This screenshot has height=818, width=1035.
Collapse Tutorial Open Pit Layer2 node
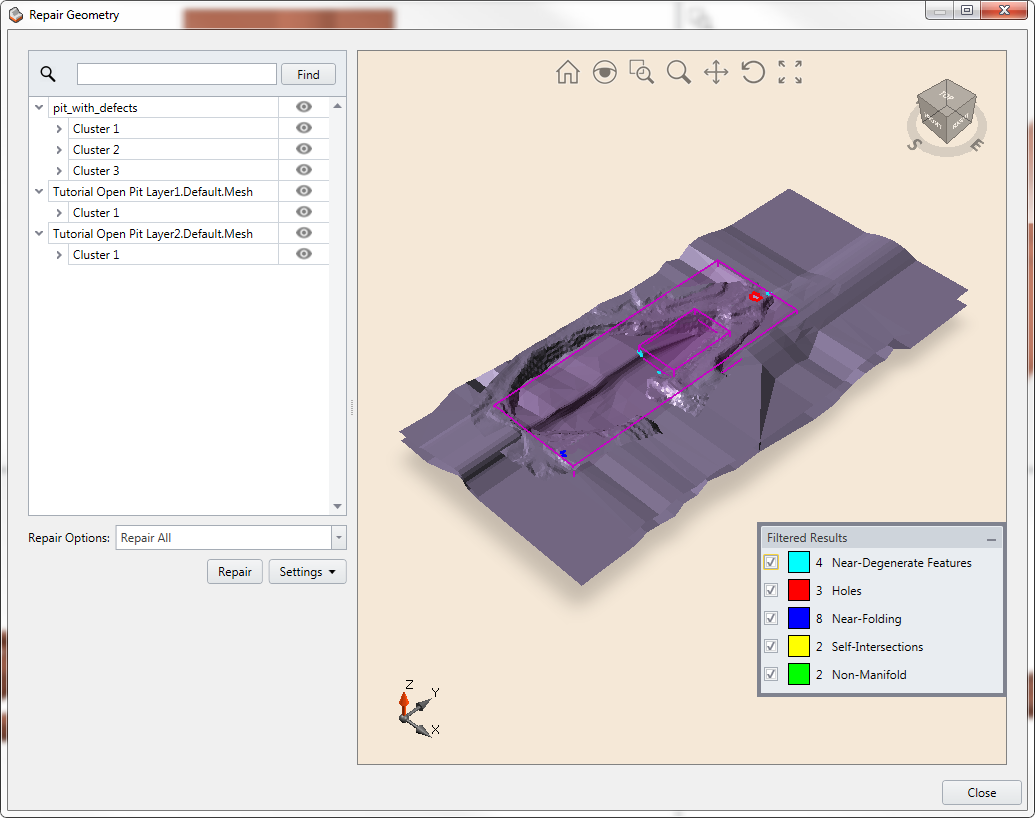pyautogui.click(x=39, y=234)
